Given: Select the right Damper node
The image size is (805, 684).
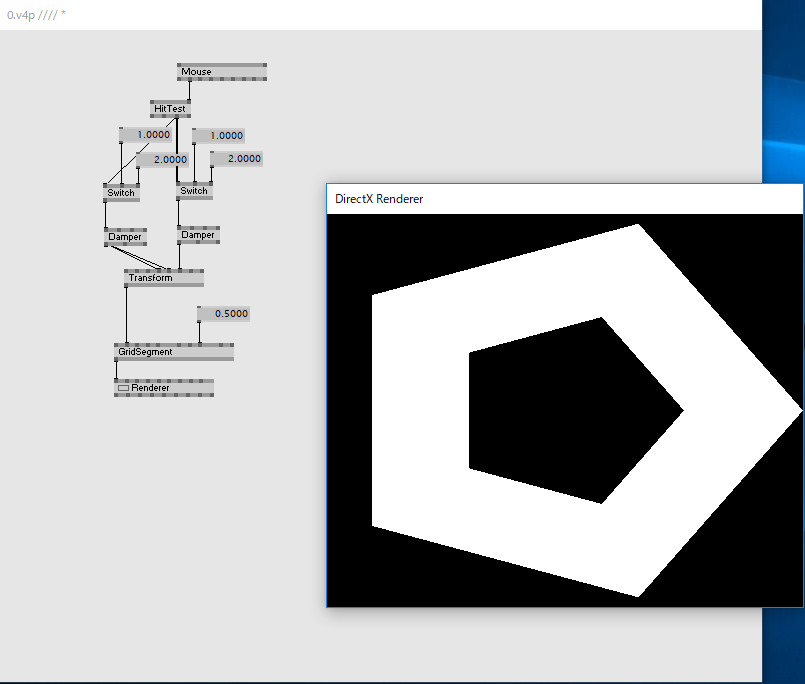Looking at the screenshot, I should point(199,235).
